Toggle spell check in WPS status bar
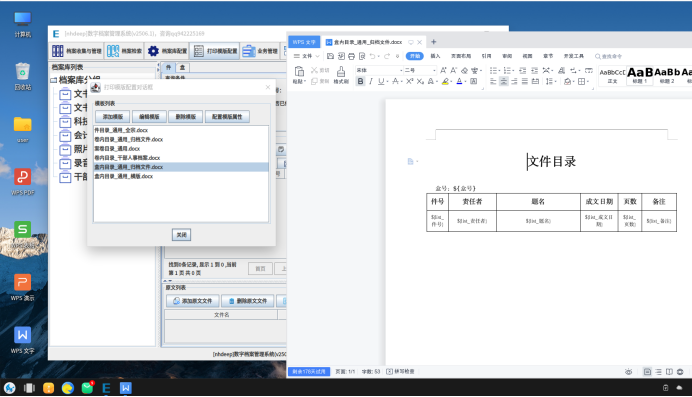This screenshot has width=692, height=397. point(400,372)
